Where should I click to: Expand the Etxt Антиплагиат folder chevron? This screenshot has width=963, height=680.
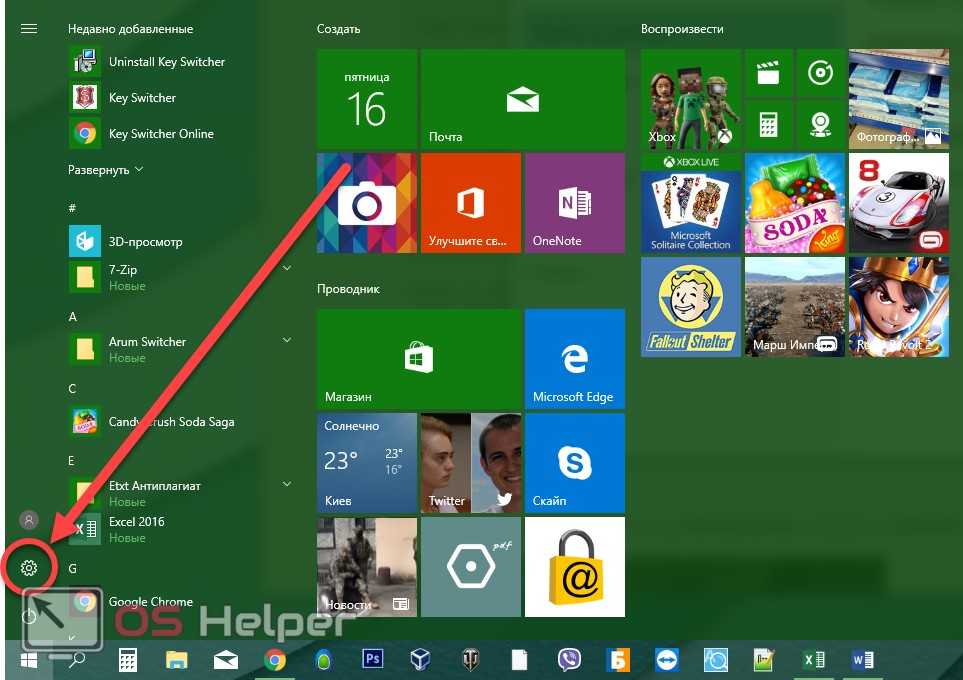(287, 484)
